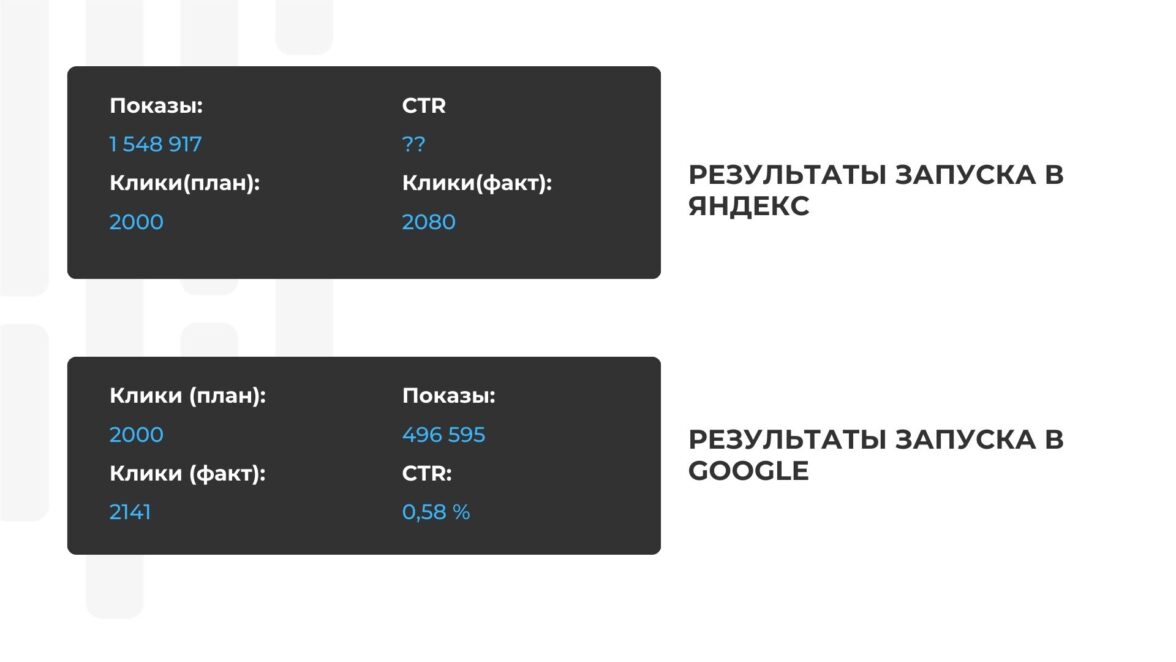Select the actual clicks value 2080

428,222
